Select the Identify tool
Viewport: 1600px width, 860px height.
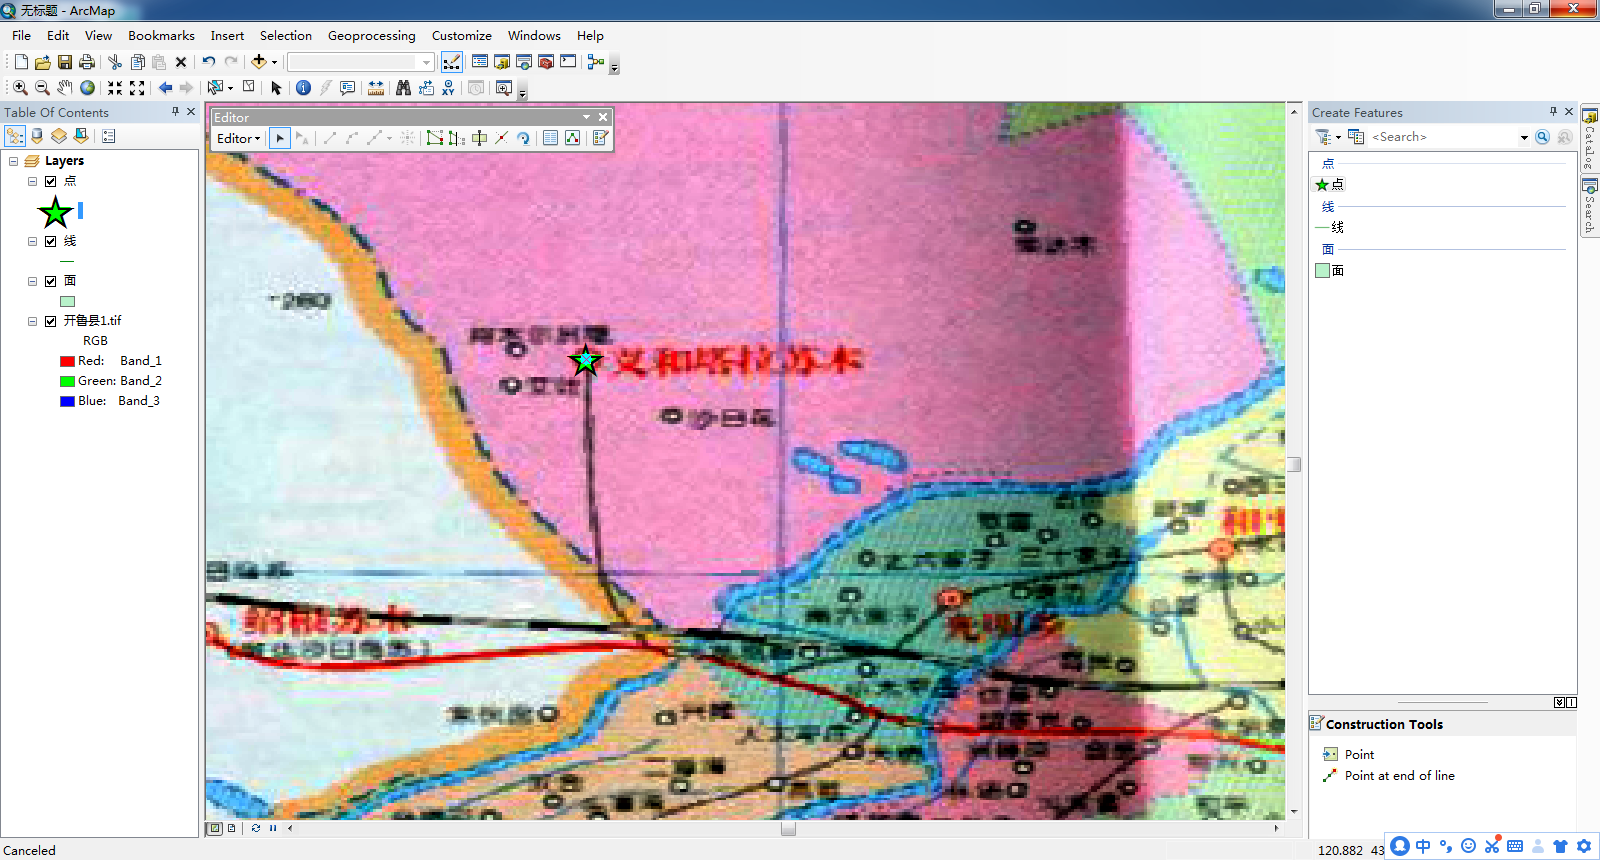point(303,88)
